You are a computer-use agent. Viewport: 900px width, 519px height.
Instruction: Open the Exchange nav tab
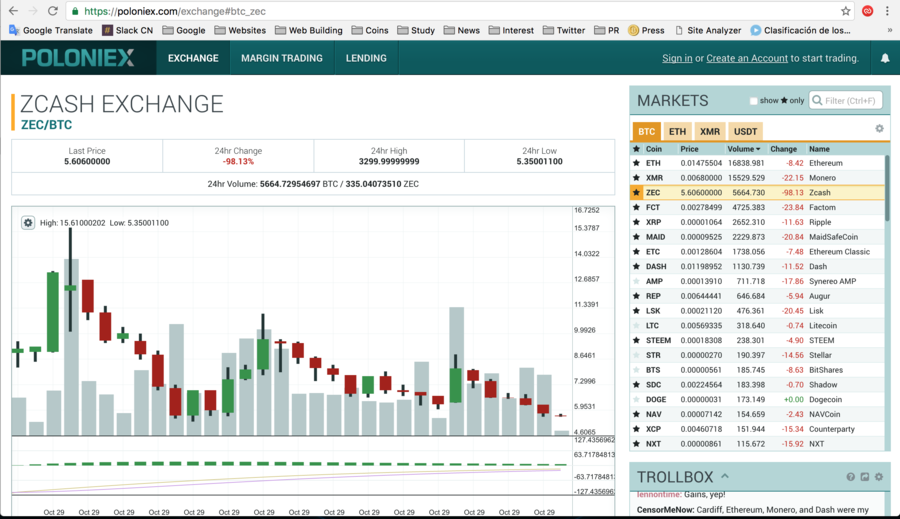(193, 58)
